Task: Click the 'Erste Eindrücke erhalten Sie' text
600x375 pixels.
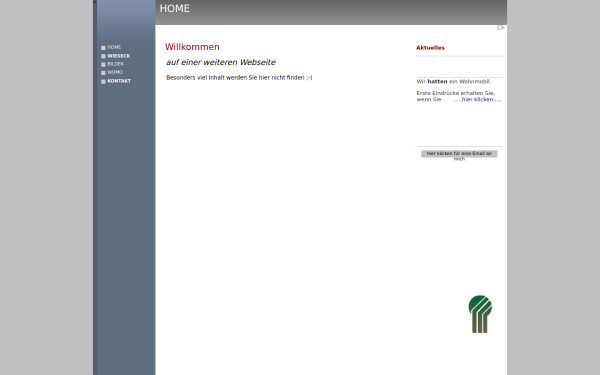Action: pos(456,93)
